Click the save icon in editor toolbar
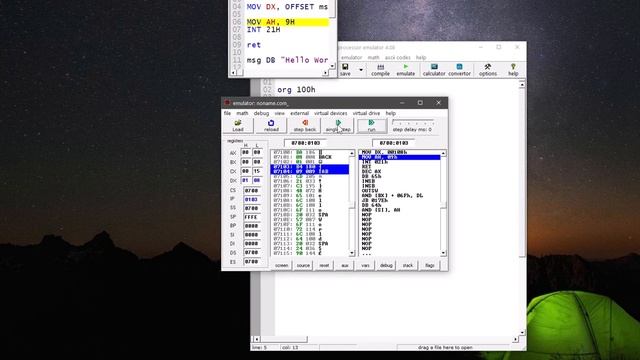The image size is (640, 360). [345, 70]
